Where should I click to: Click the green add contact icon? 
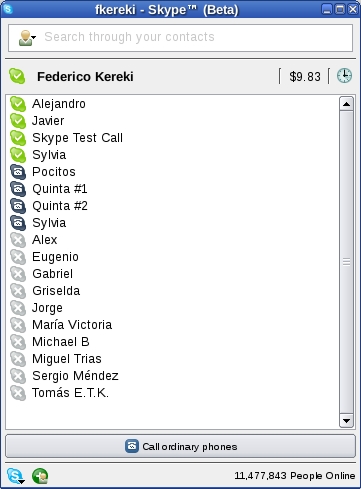click(40, 476)
